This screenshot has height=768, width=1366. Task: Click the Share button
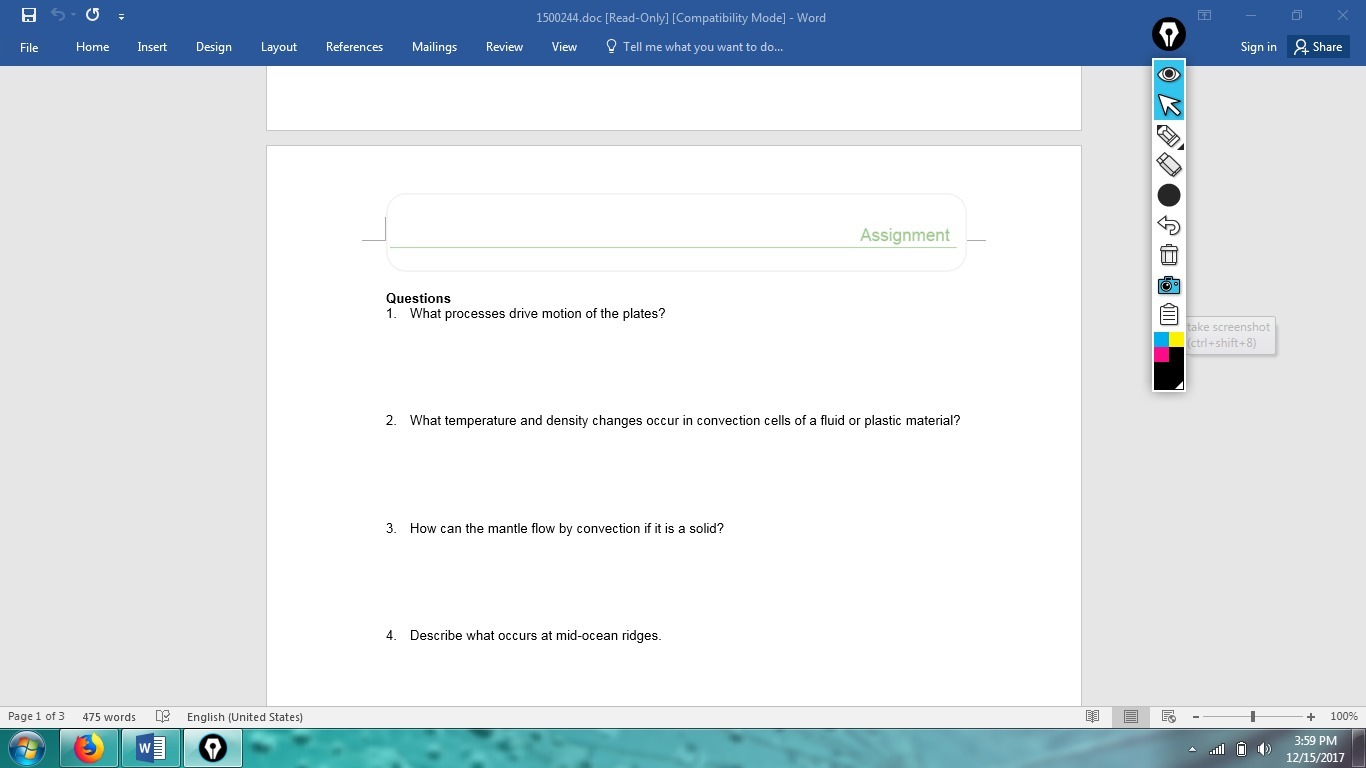pyautogui.click(x=1318, y=47)
